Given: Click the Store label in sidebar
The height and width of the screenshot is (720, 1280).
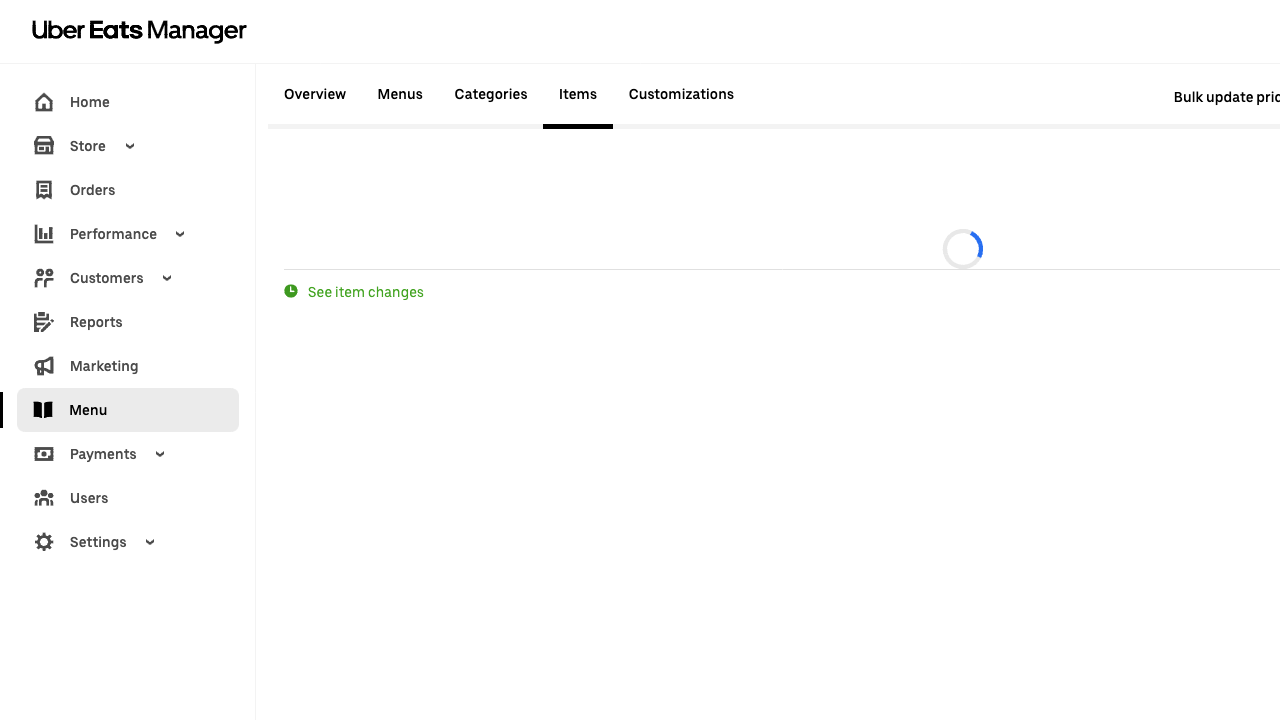Looking at the screenshot, I should click(88, 146).
